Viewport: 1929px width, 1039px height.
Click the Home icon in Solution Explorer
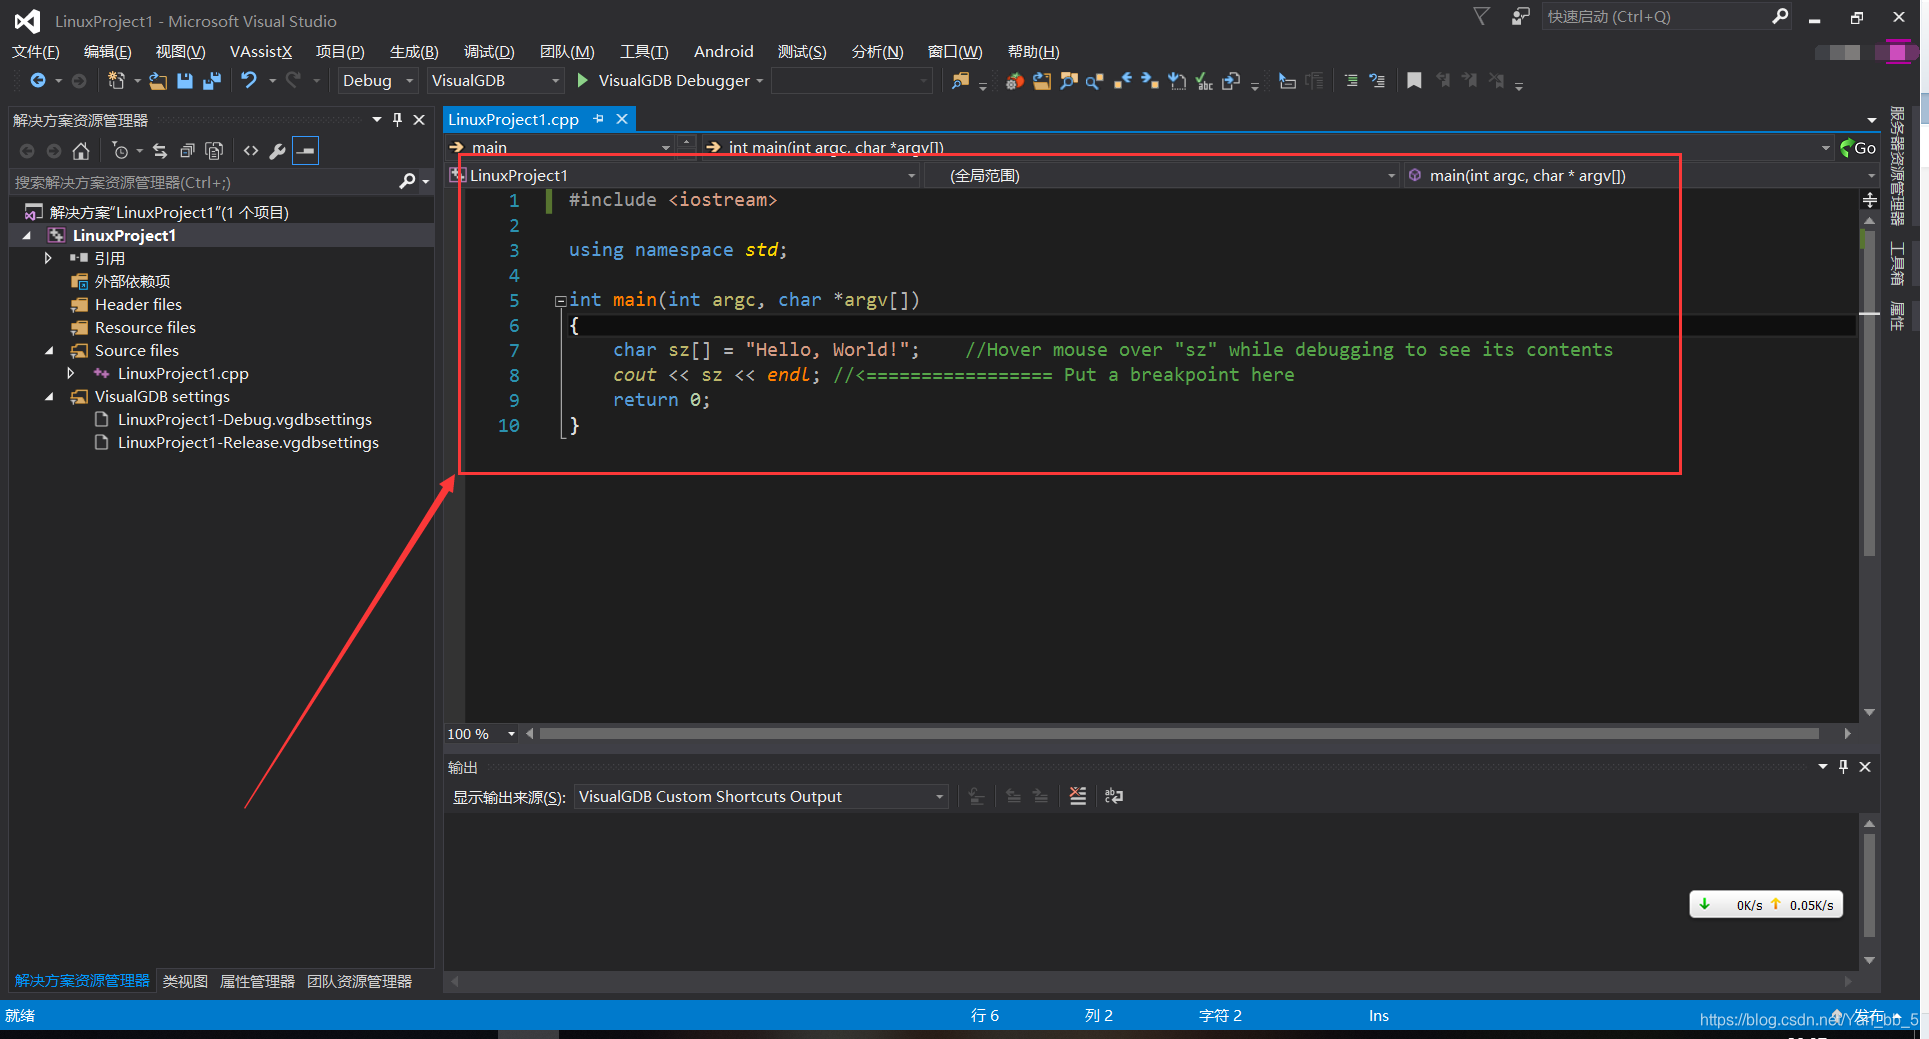click(81, 151)
